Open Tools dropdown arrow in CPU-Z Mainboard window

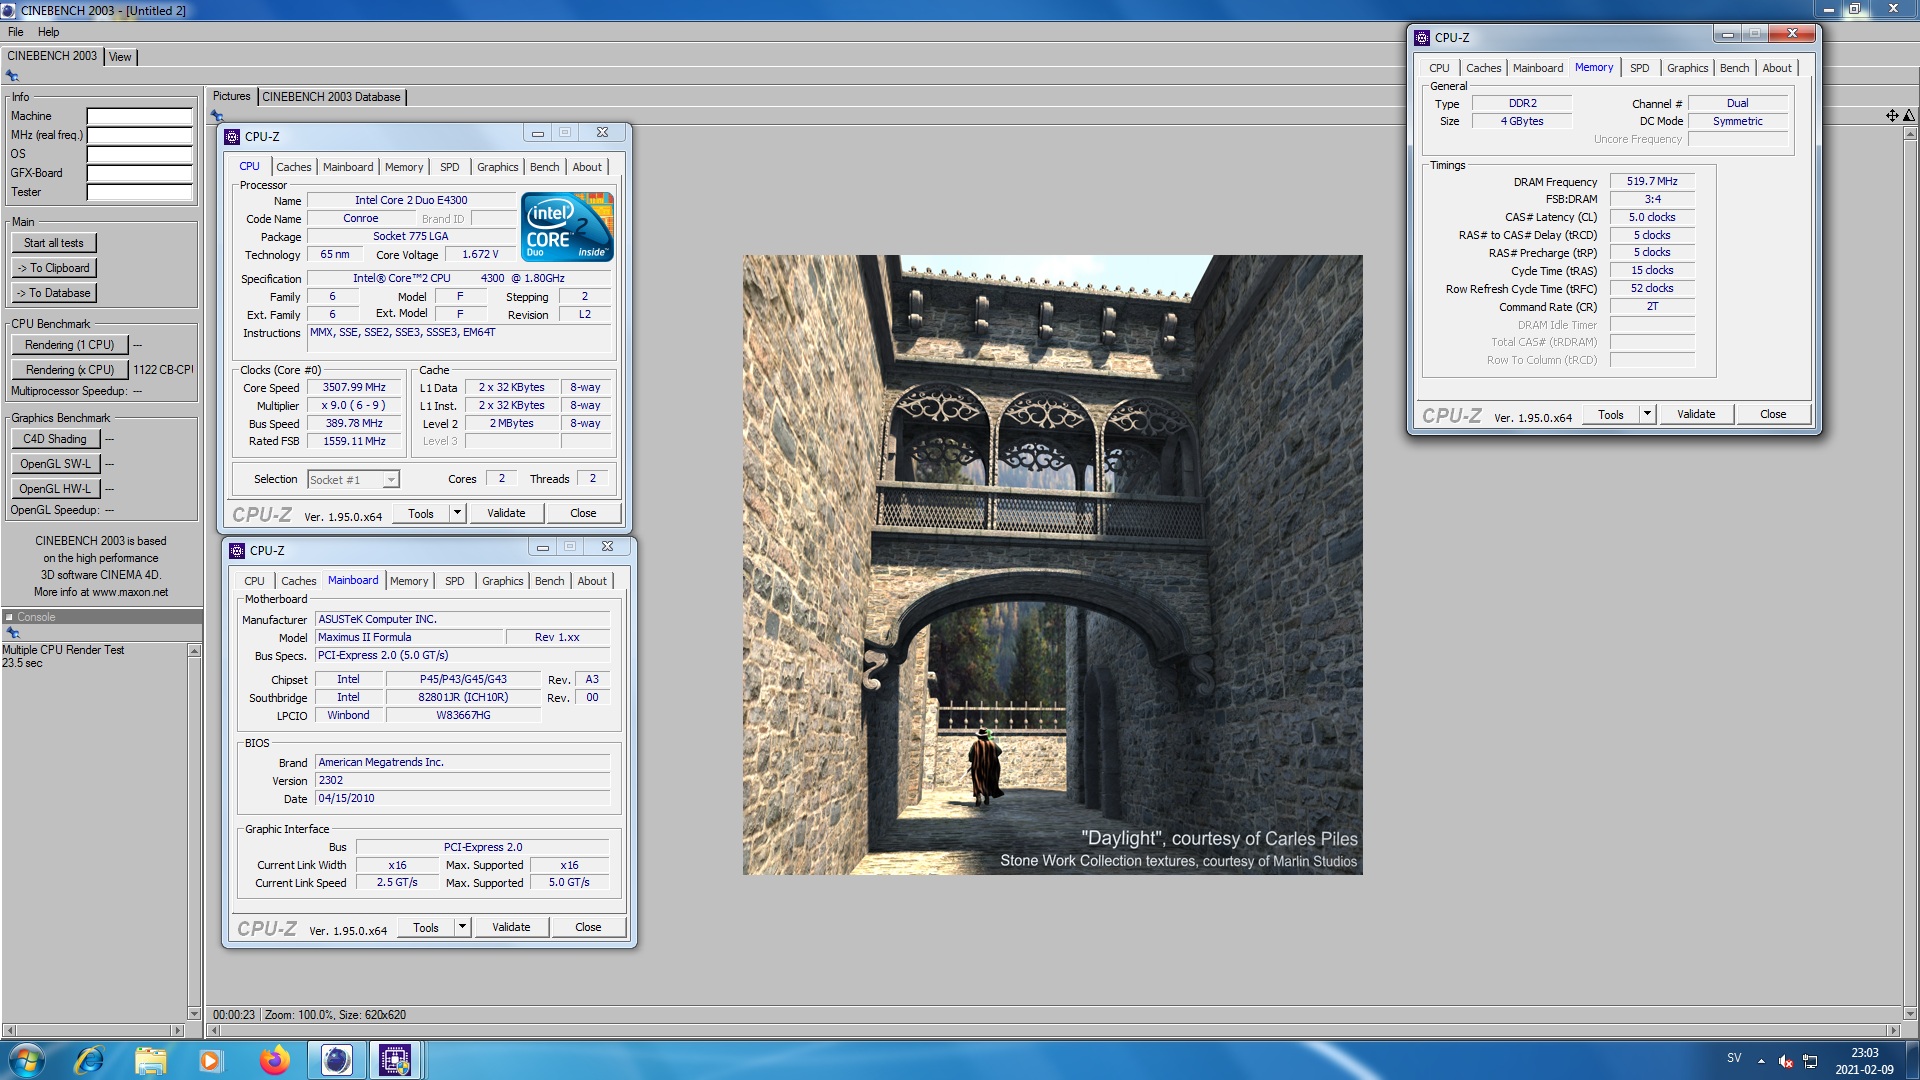point(462,927)
